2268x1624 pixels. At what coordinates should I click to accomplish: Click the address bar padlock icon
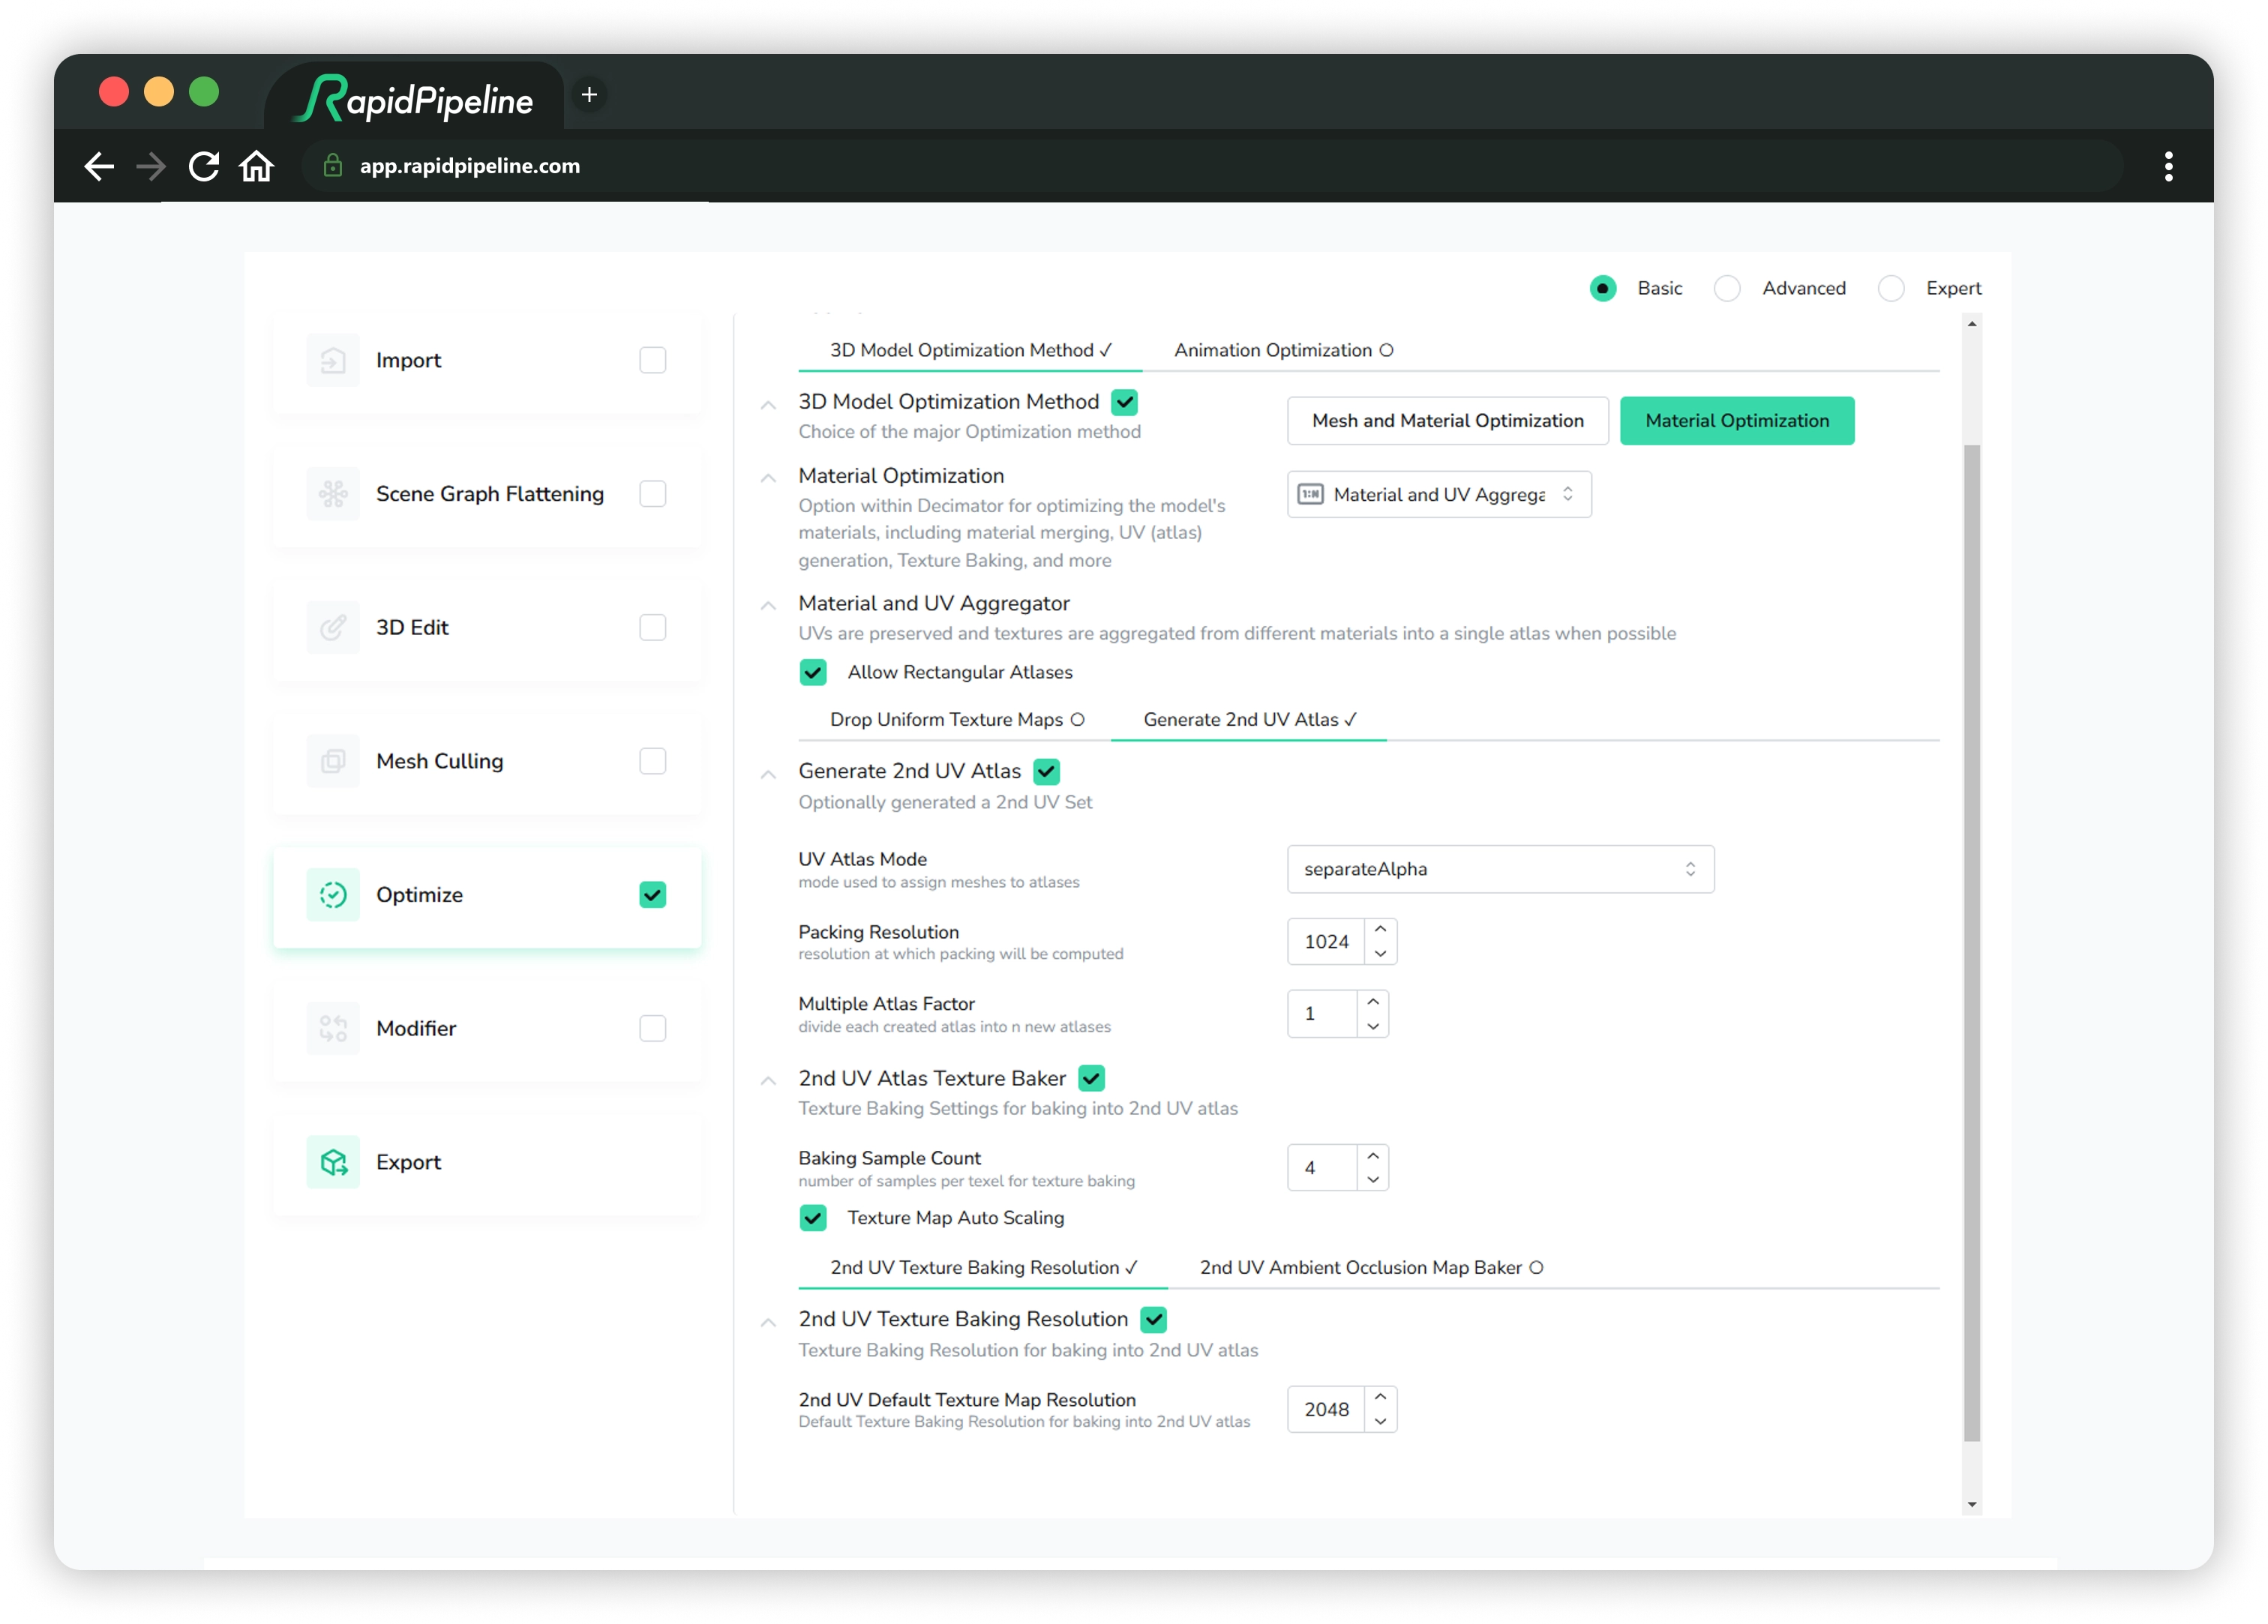click(333, 166)
